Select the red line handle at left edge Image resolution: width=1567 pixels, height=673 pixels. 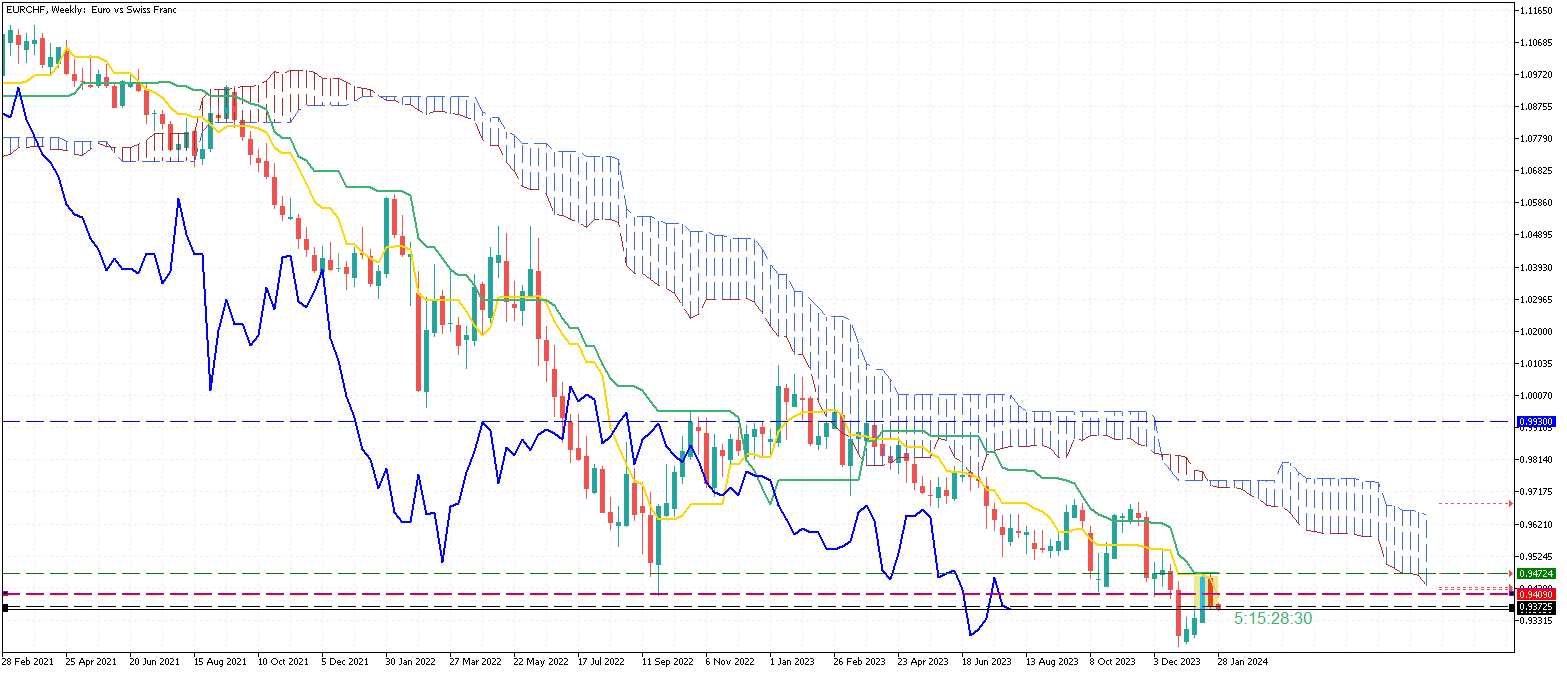point(5,594)
